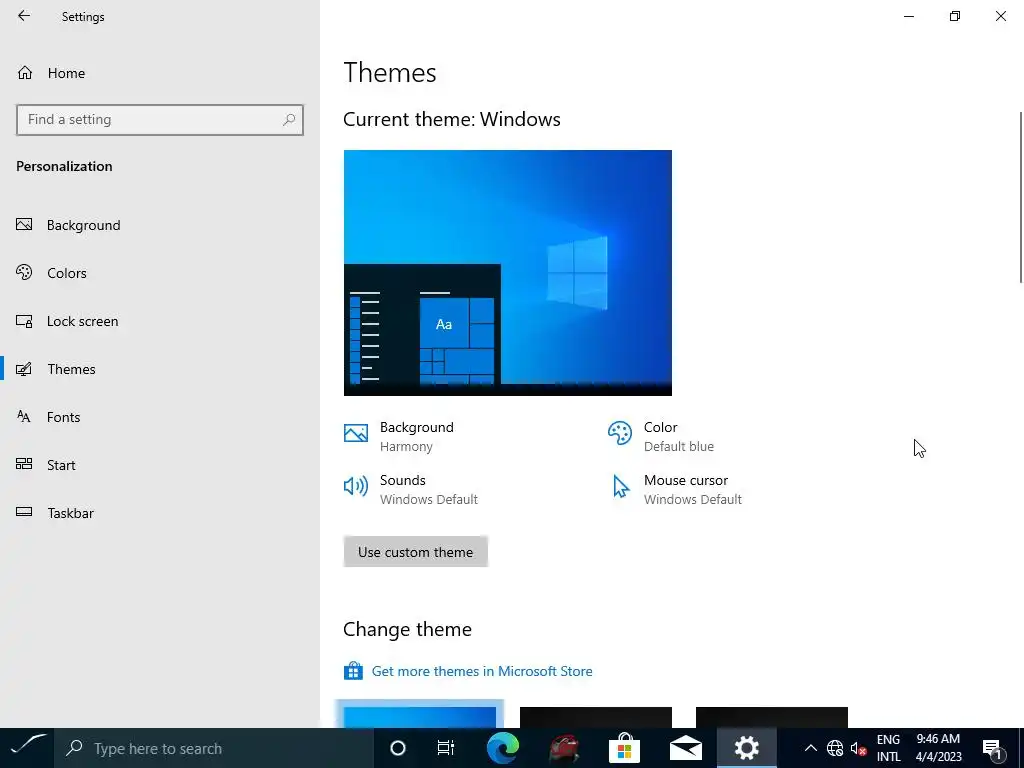Click the Use custom theme button
The image size is (1024, 768).
coord(415,552)
